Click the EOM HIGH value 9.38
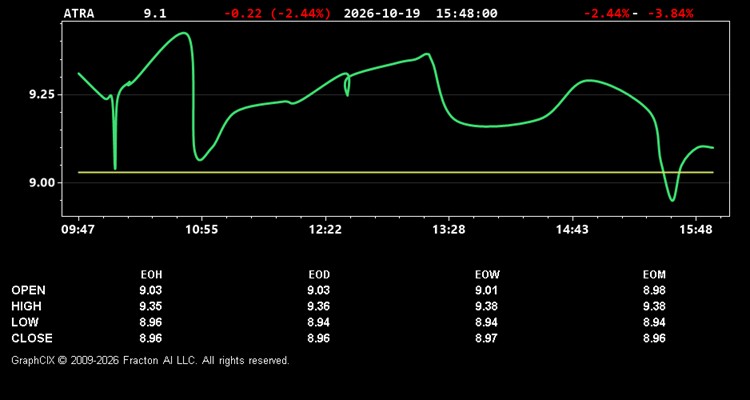750x400 pixels. (x=654, y=306)
